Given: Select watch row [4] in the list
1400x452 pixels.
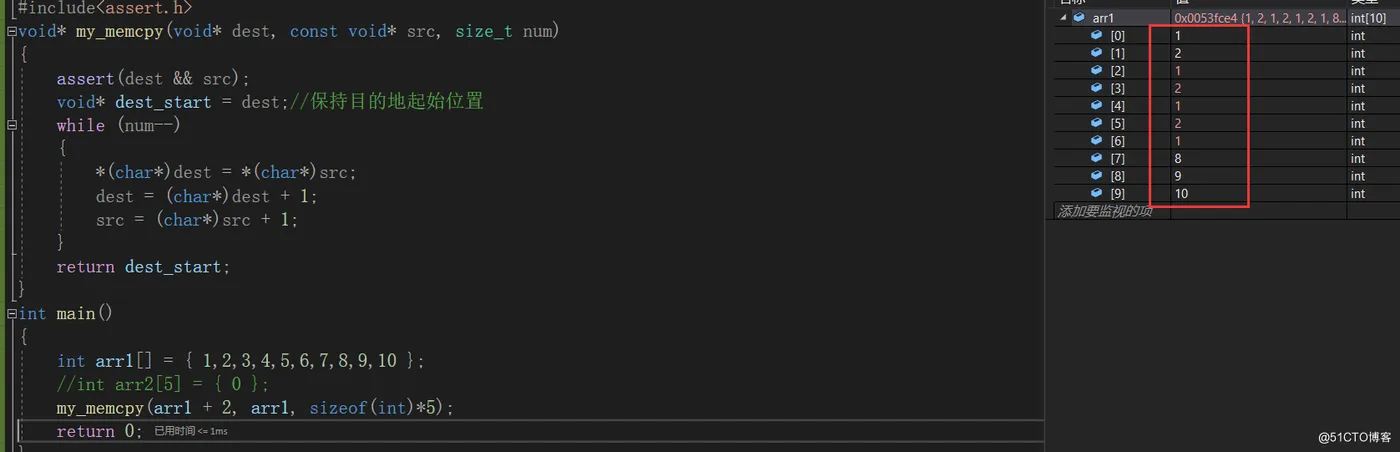Looking at the screenshot, I should 1226,106.
